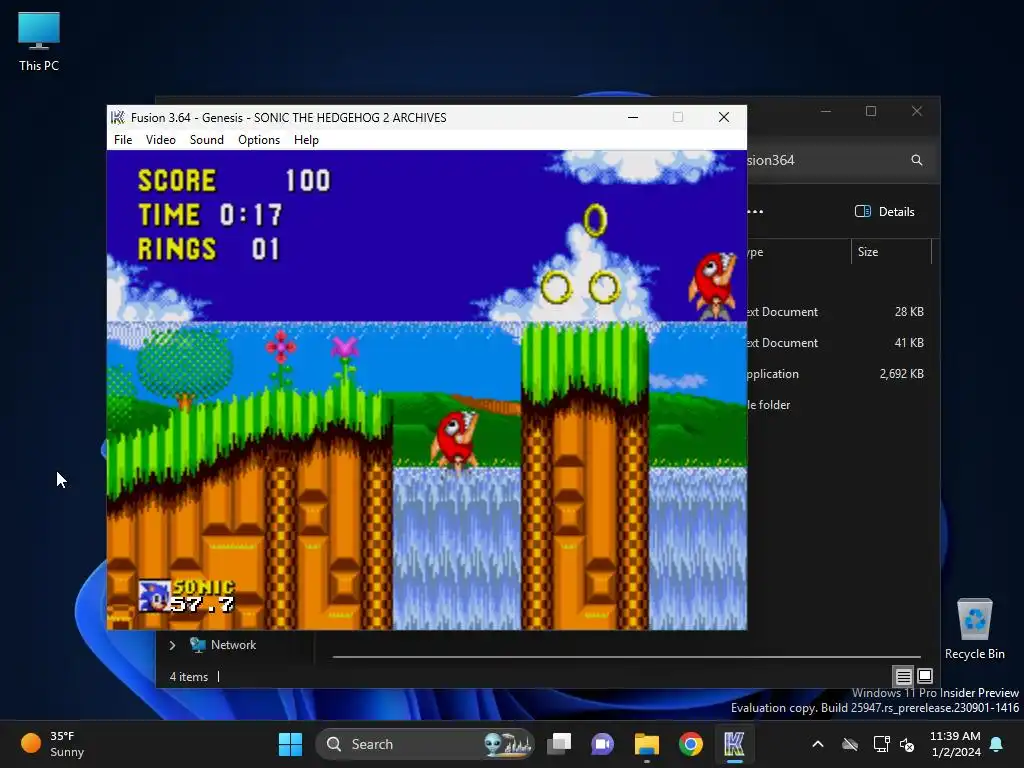Click the '4 items' status bar text
This screenshot has height=768, width=1024.
tap(189, 677)
